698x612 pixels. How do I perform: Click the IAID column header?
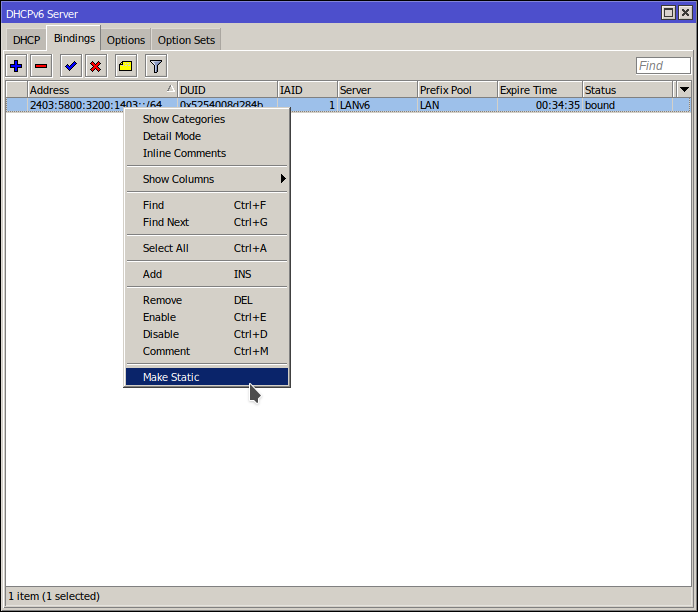pos(307,90)
